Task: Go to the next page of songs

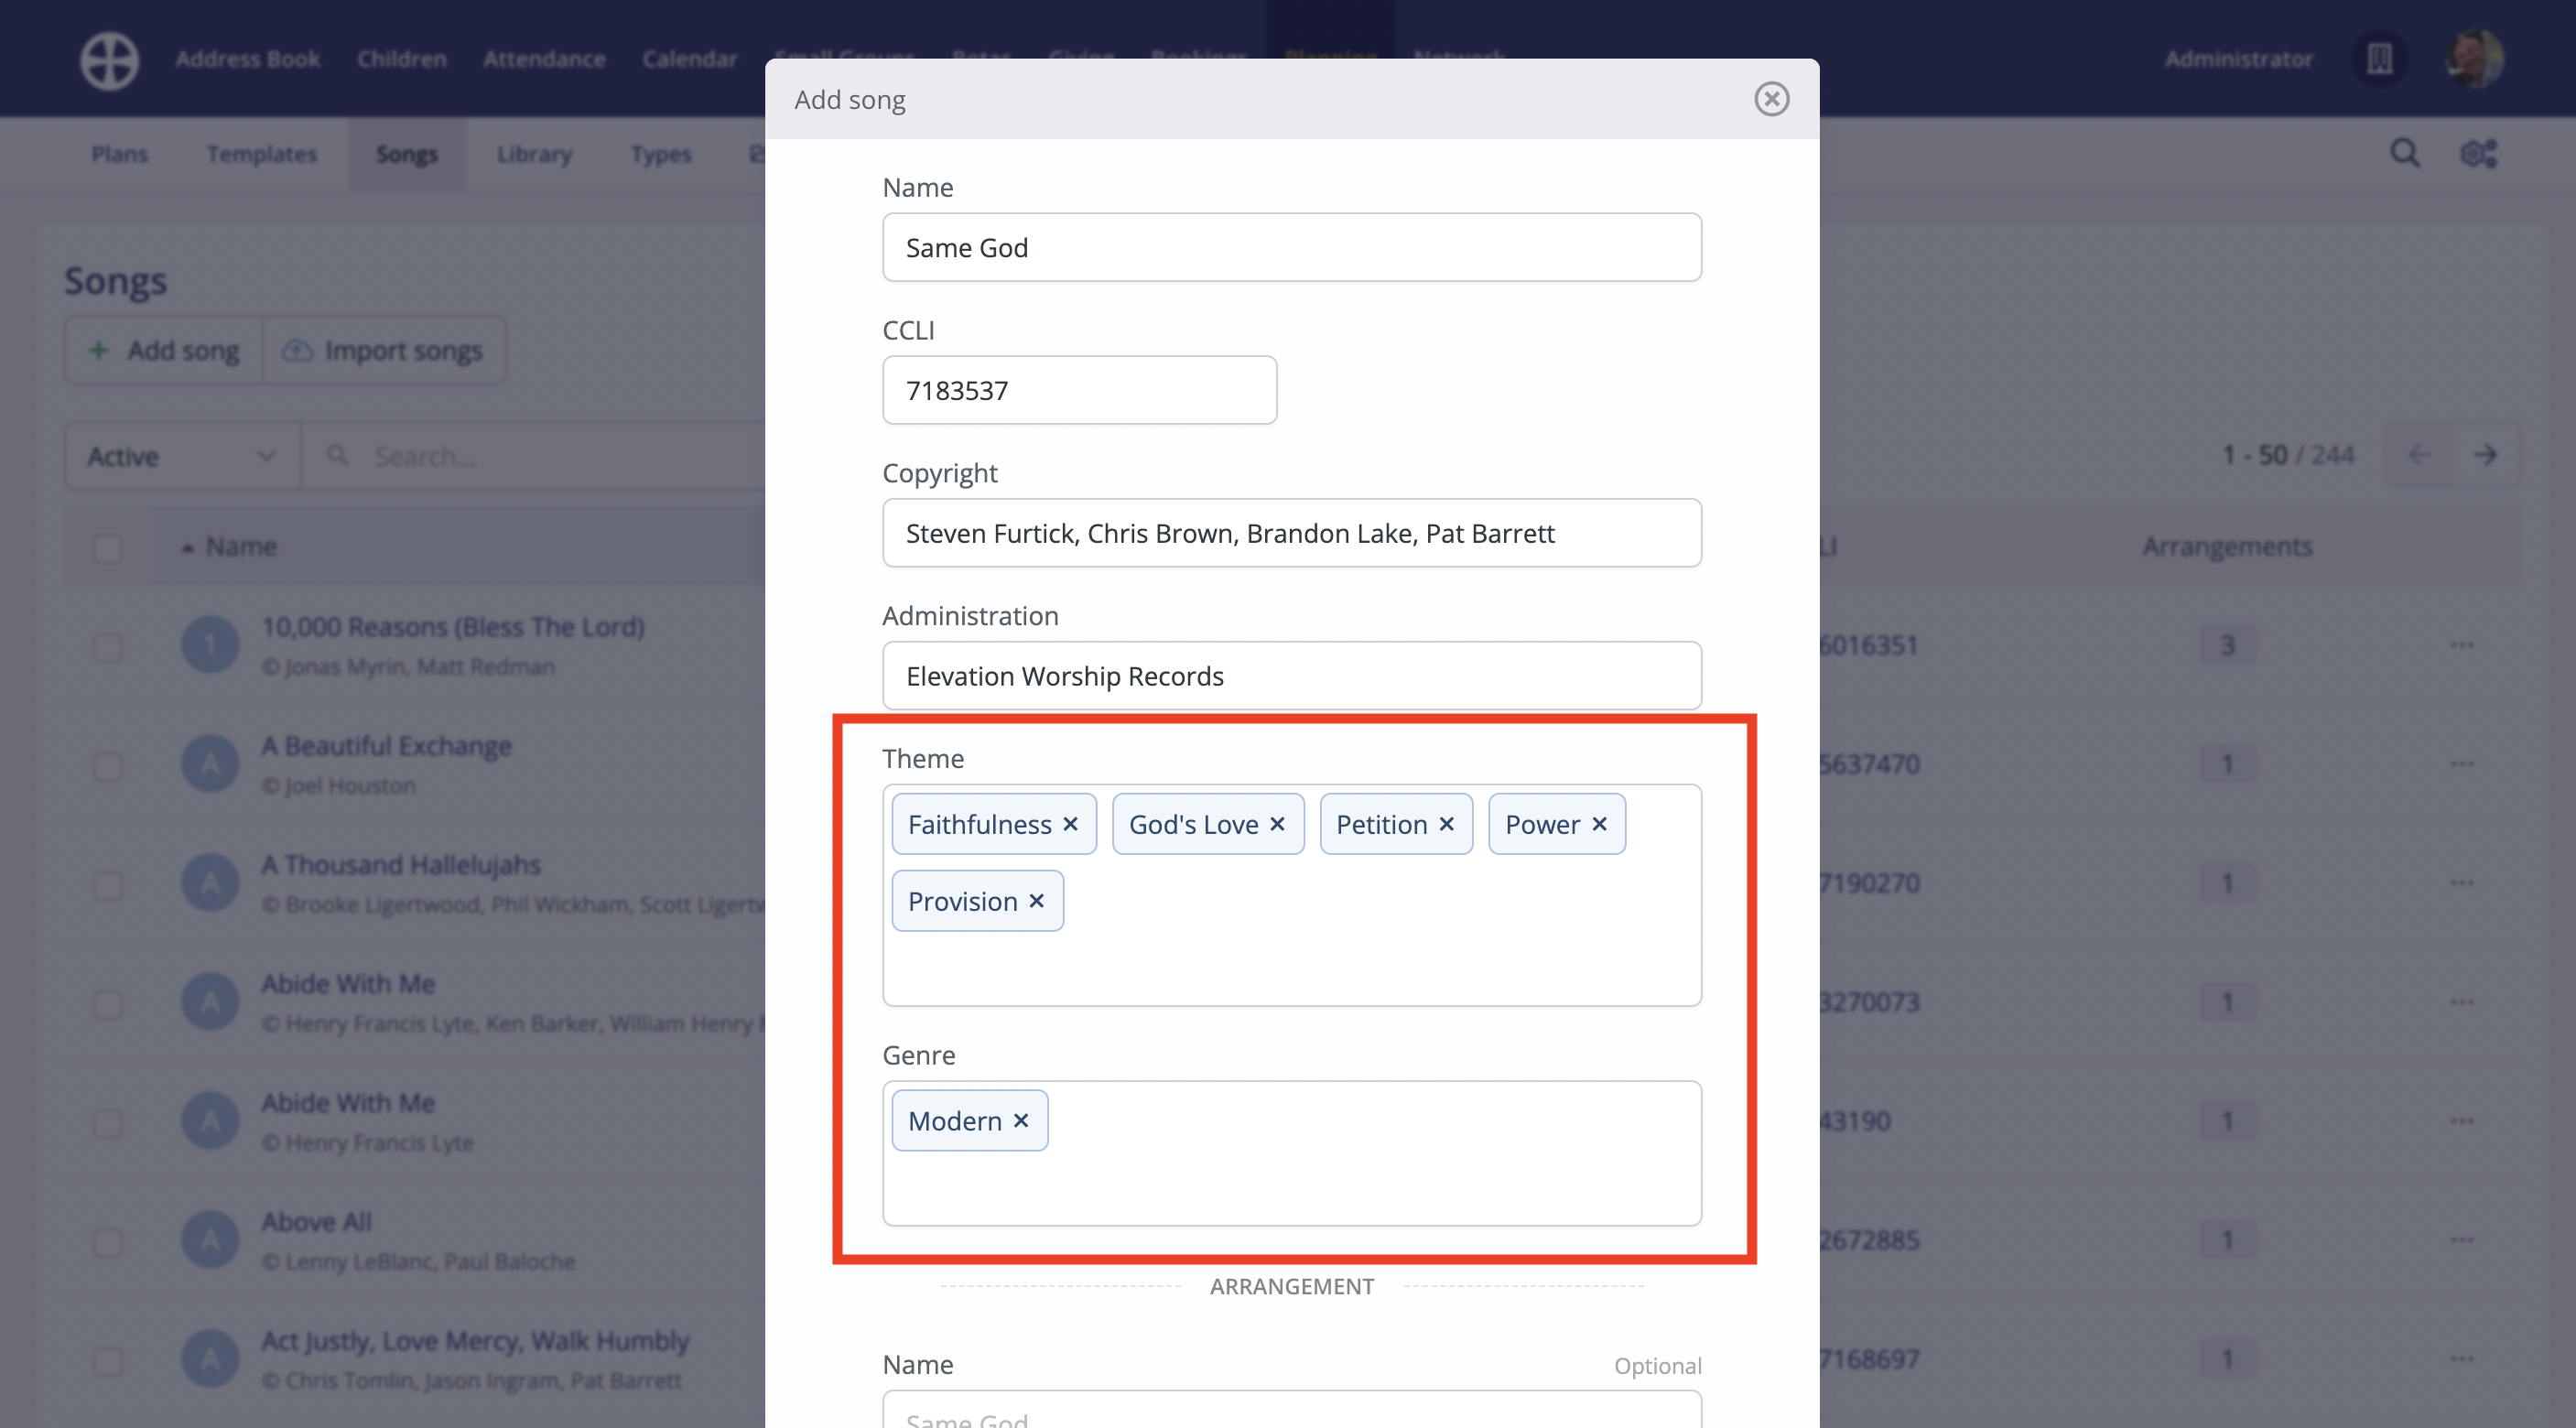Action: click(x=2485, y=455)
